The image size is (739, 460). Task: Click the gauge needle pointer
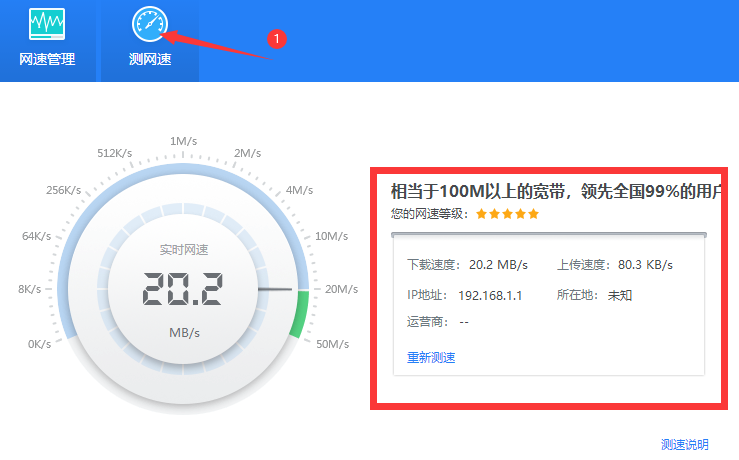[274, 290]
